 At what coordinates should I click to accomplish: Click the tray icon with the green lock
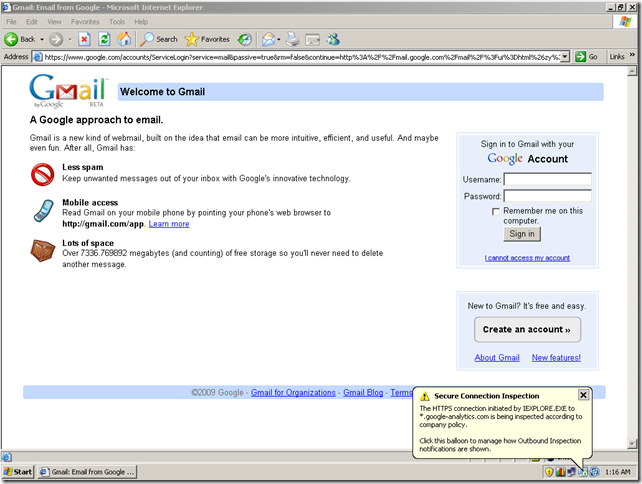583,472
